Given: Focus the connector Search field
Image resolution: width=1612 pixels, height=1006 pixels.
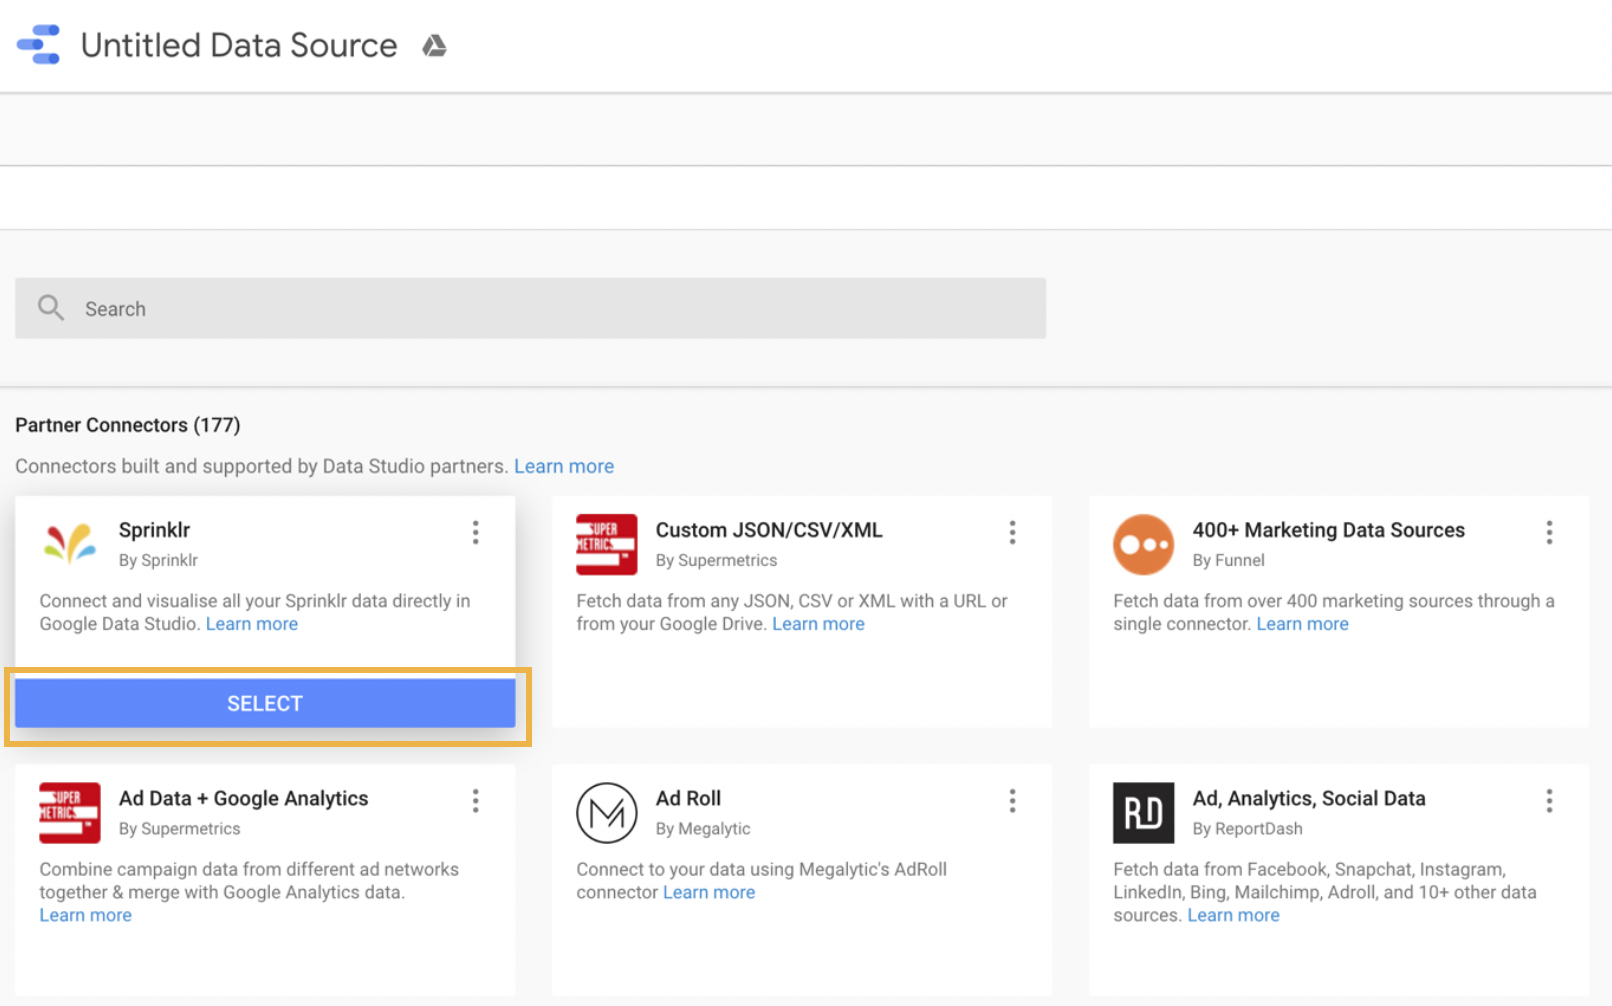Looking at the screenshot, I should click(530, 308).
